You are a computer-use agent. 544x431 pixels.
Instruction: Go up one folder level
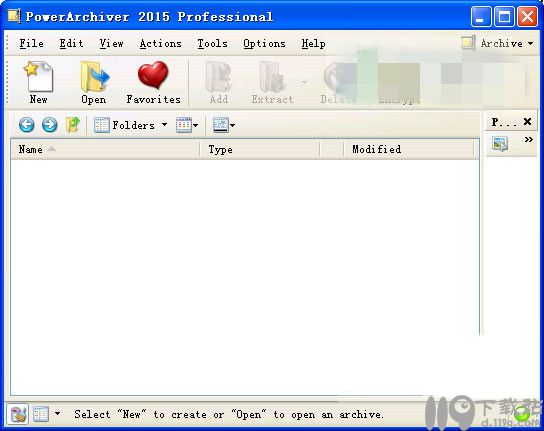point(73,125)
